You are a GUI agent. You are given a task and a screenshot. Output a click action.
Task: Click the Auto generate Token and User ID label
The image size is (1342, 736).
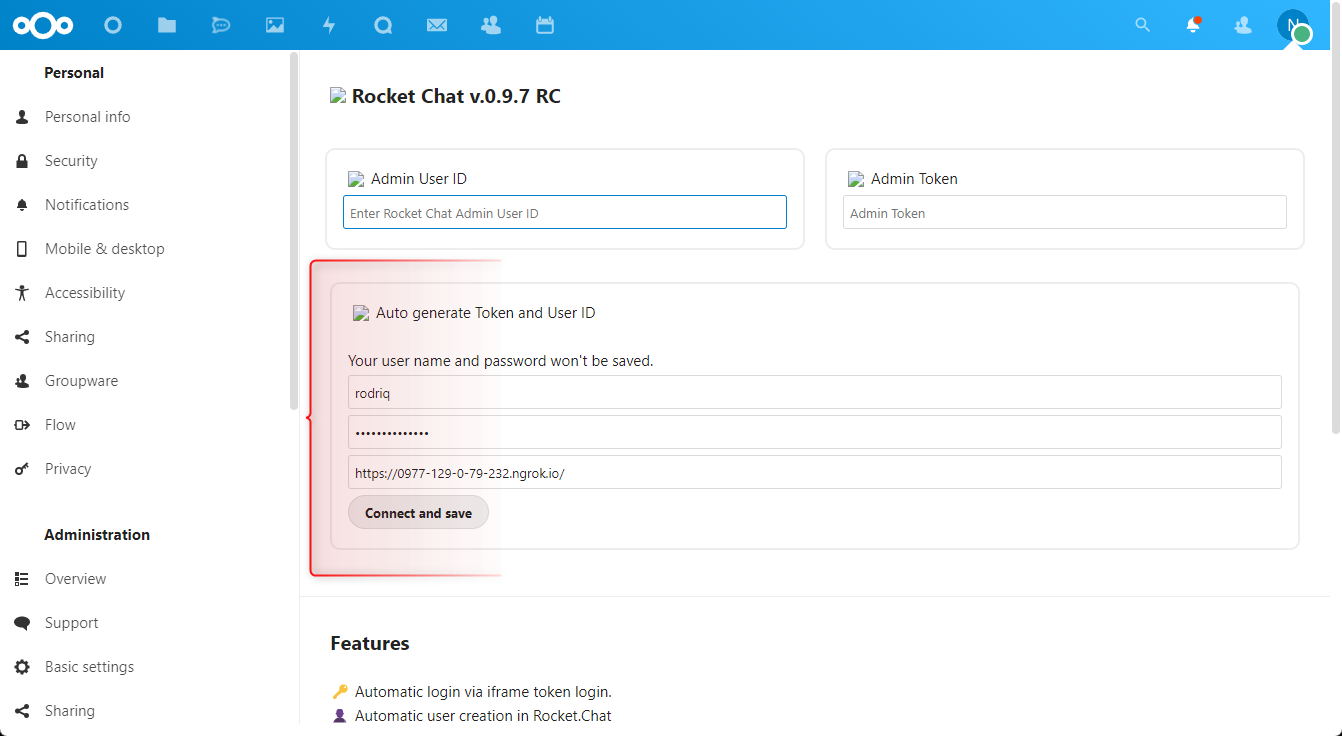click(485, 313)
